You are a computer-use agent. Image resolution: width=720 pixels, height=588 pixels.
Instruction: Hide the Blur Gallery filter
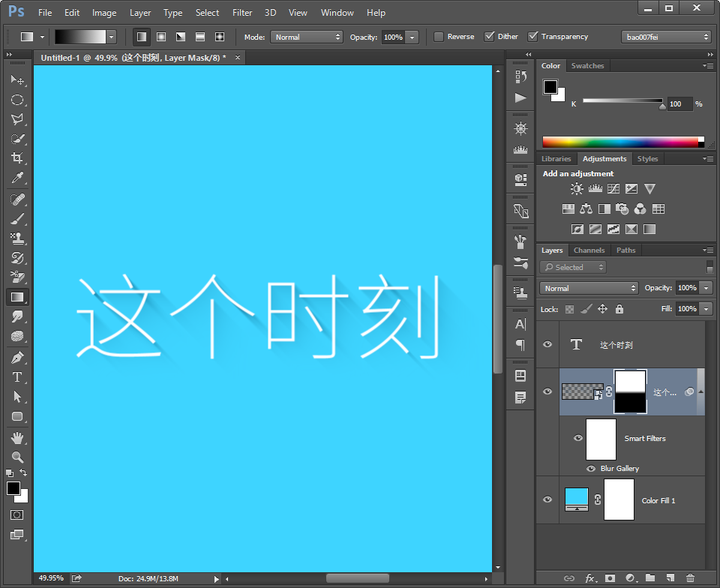coord(591,469)
